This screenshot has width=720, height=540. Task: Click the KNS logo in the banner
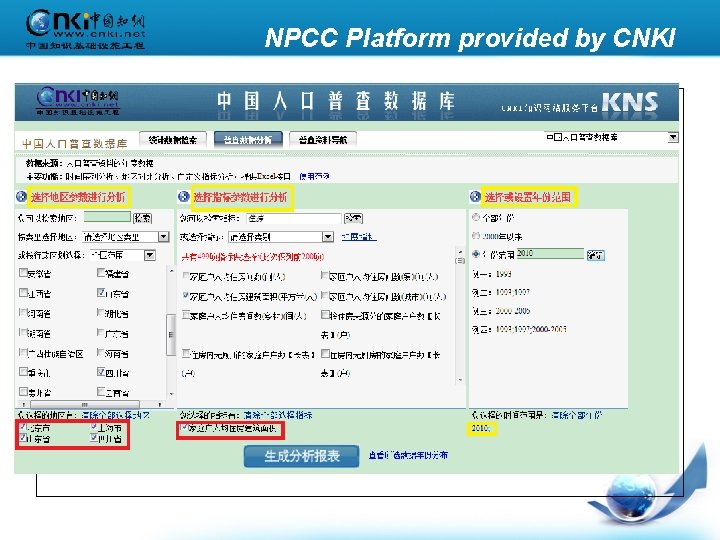click(x=630, y=102)
